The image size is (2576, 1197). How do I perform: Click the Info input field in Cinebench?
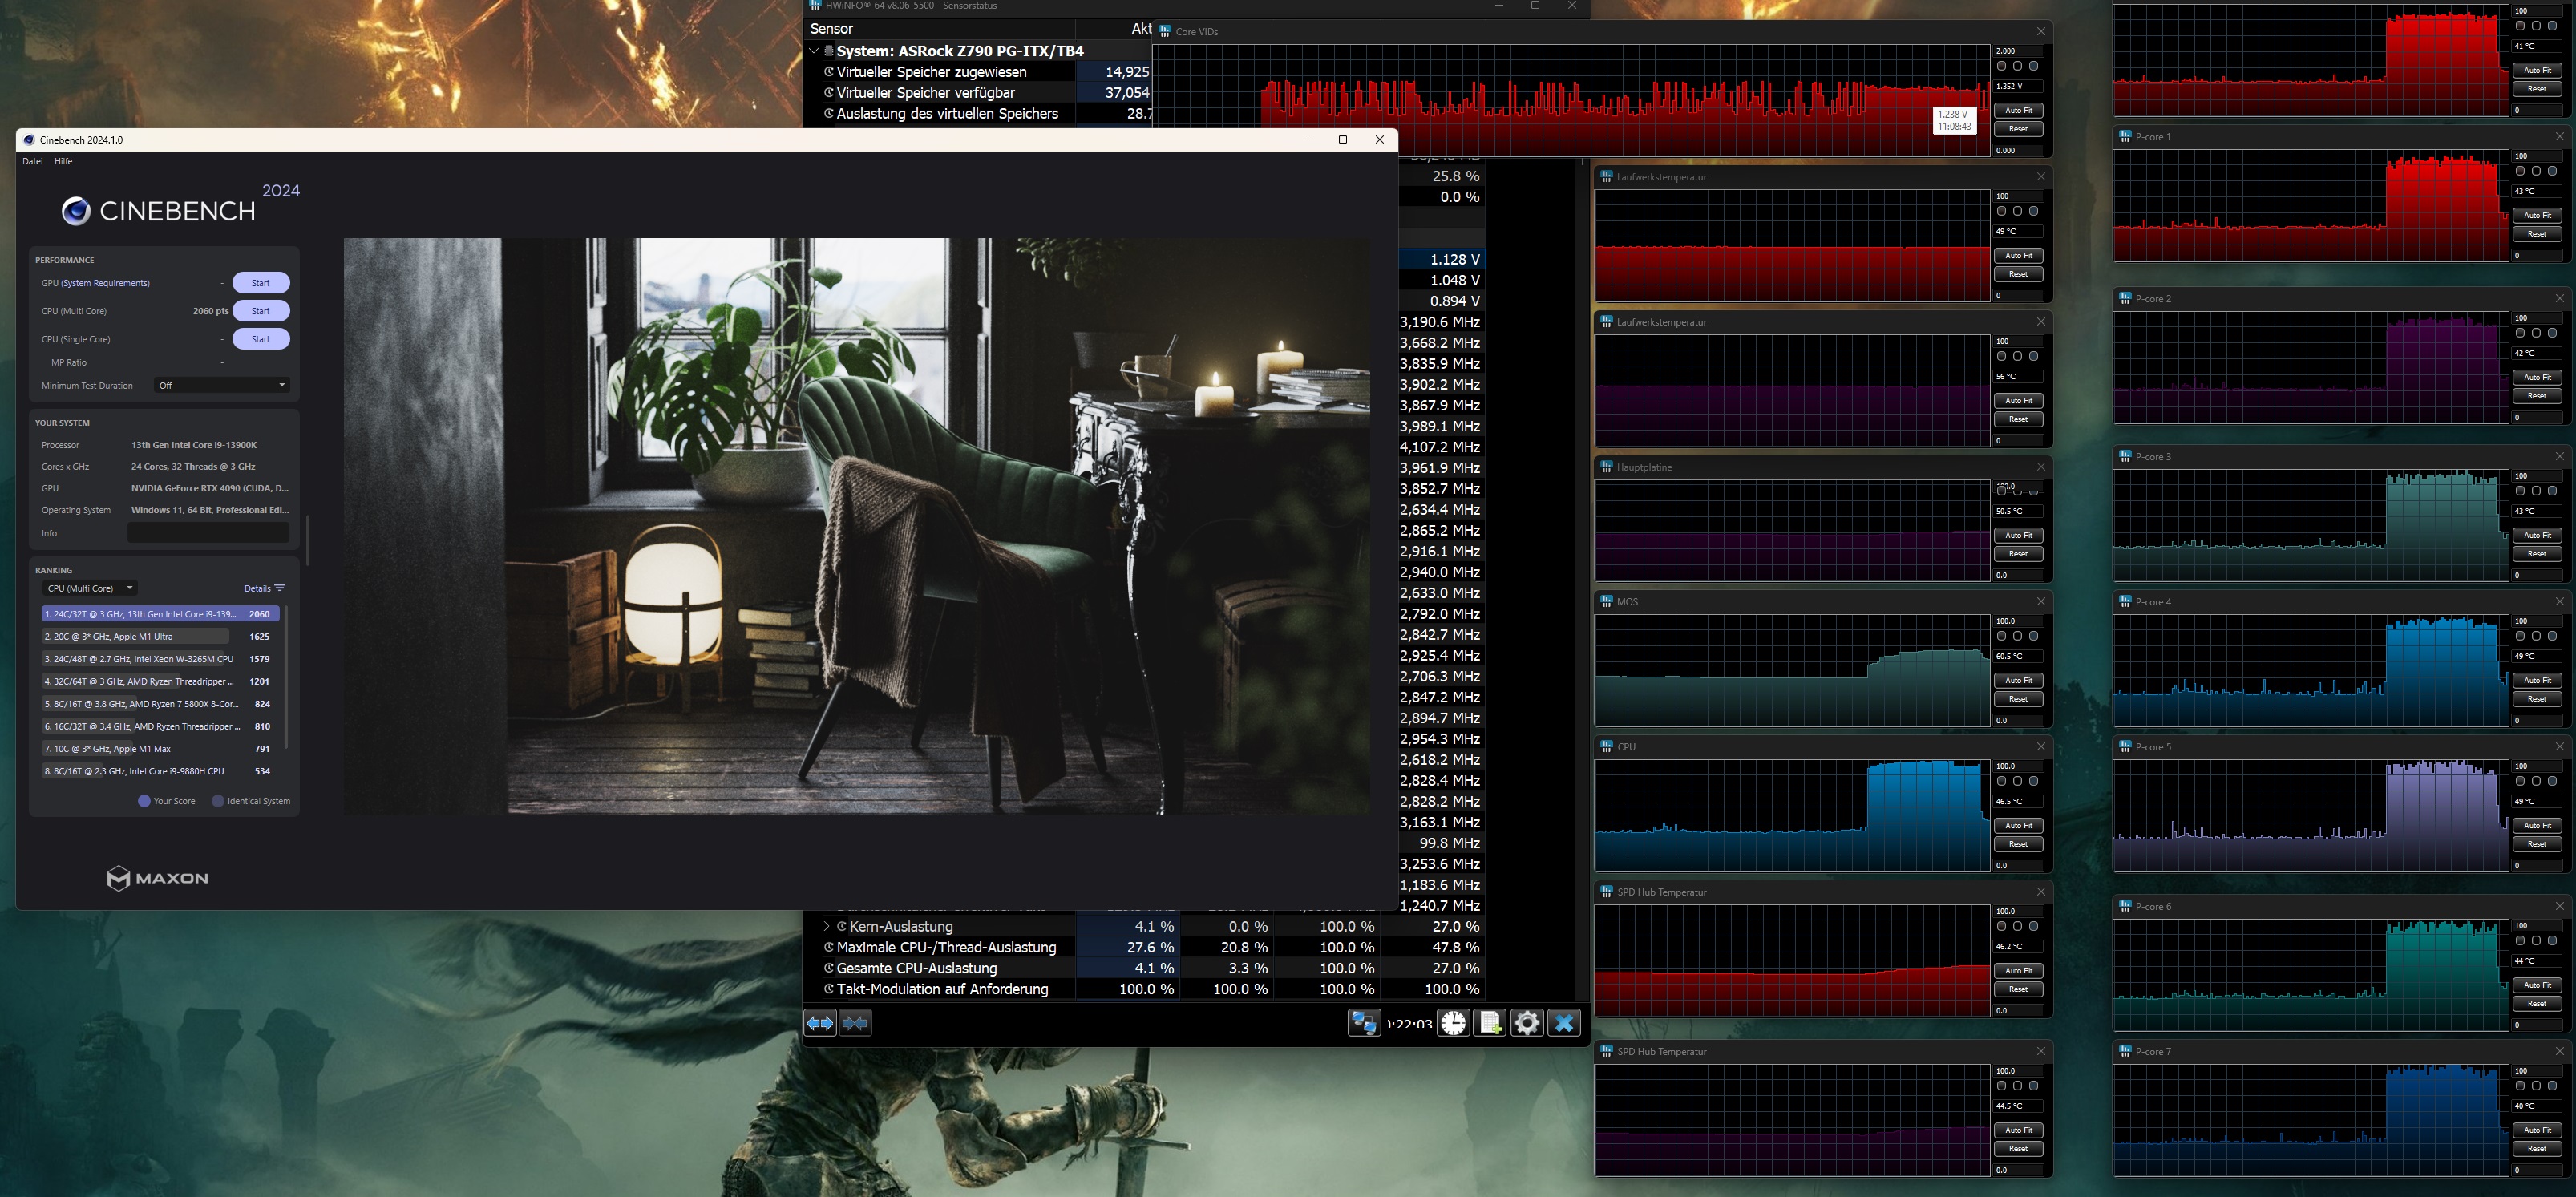tap(208, 533)
